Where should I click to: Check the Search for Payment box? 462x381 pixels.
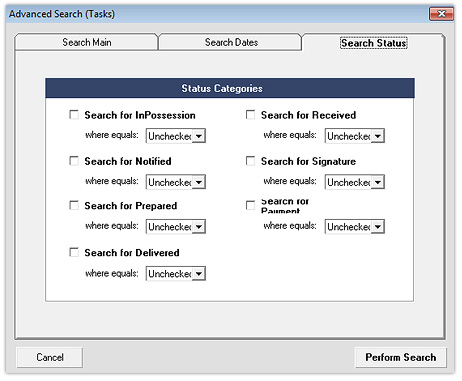(250, 205)
